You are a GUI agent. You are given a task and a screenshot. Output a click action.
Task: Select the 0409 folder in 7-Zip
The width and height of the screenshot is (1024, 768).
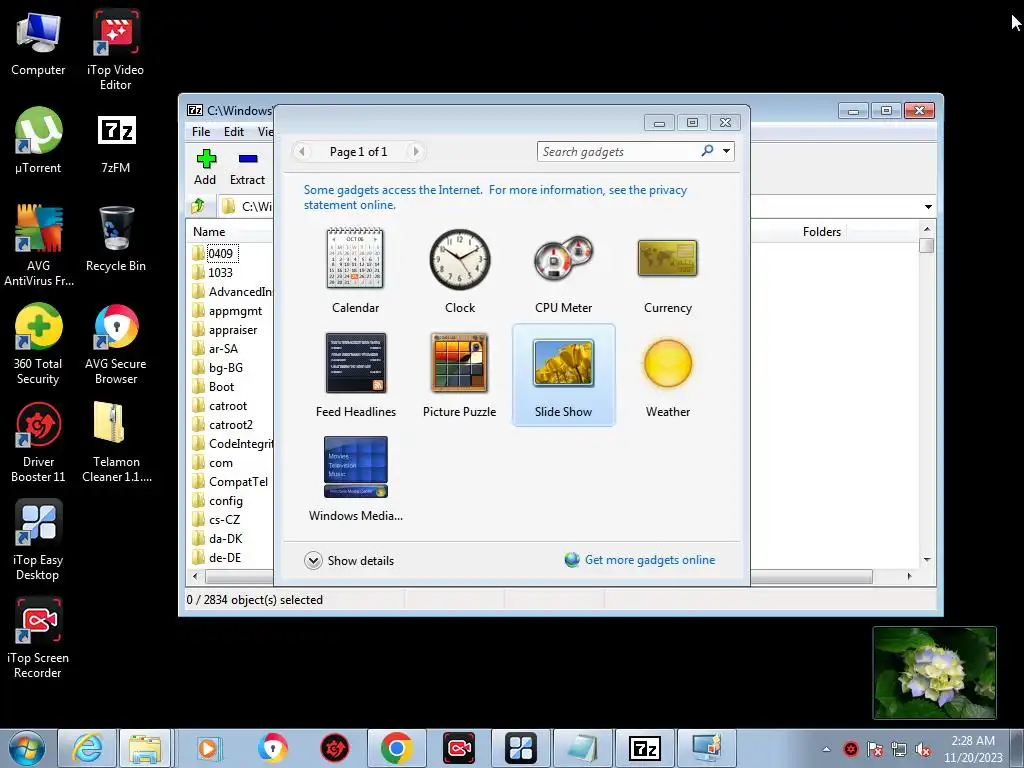click(221, 253)
